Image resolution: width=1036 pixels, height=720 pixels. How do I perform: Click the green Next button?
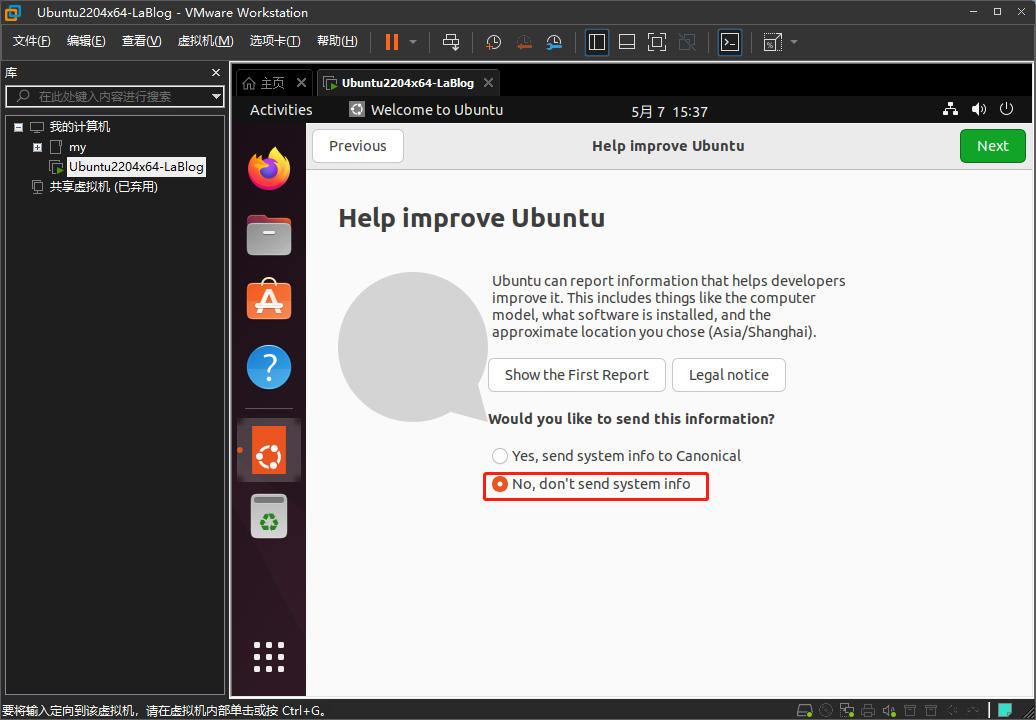[992, 146]
